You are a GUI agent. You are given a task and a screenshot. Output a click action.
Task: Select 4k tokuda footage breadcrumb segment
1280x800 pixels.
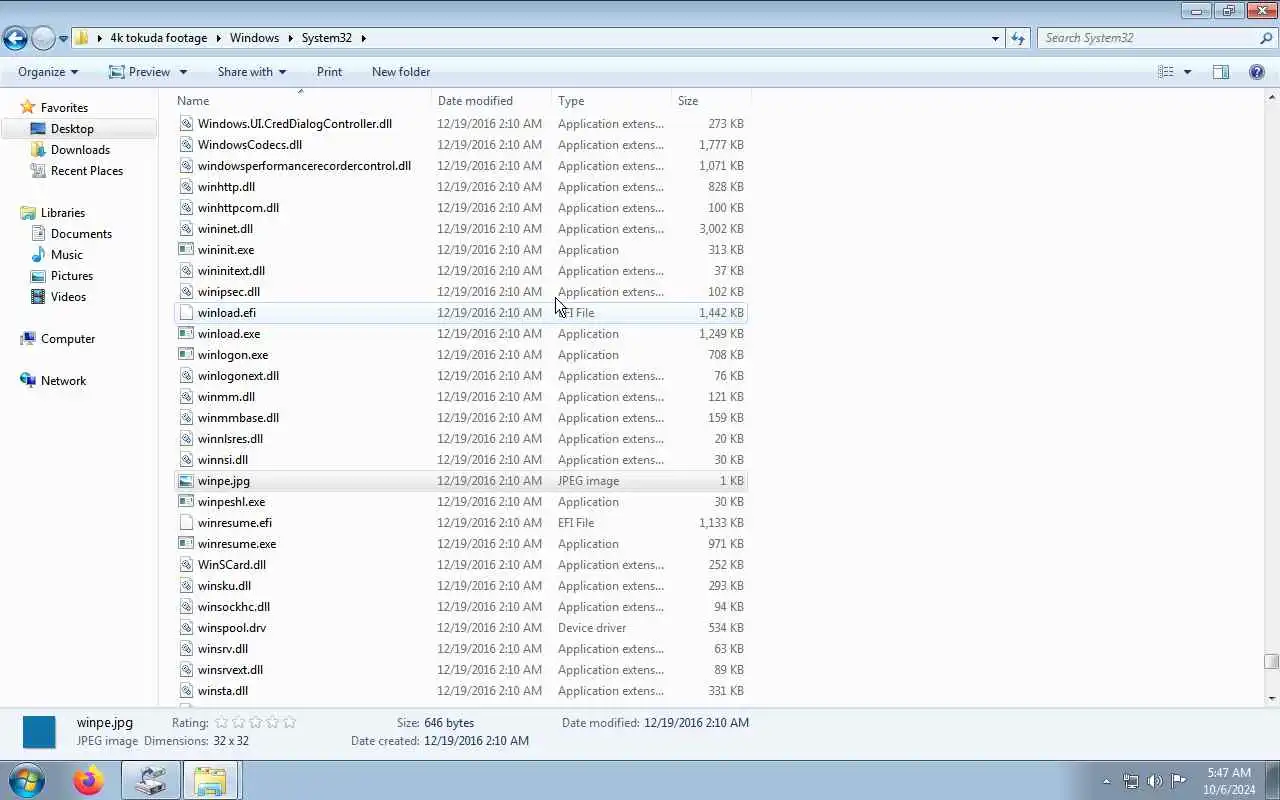[x=158, y=38]
